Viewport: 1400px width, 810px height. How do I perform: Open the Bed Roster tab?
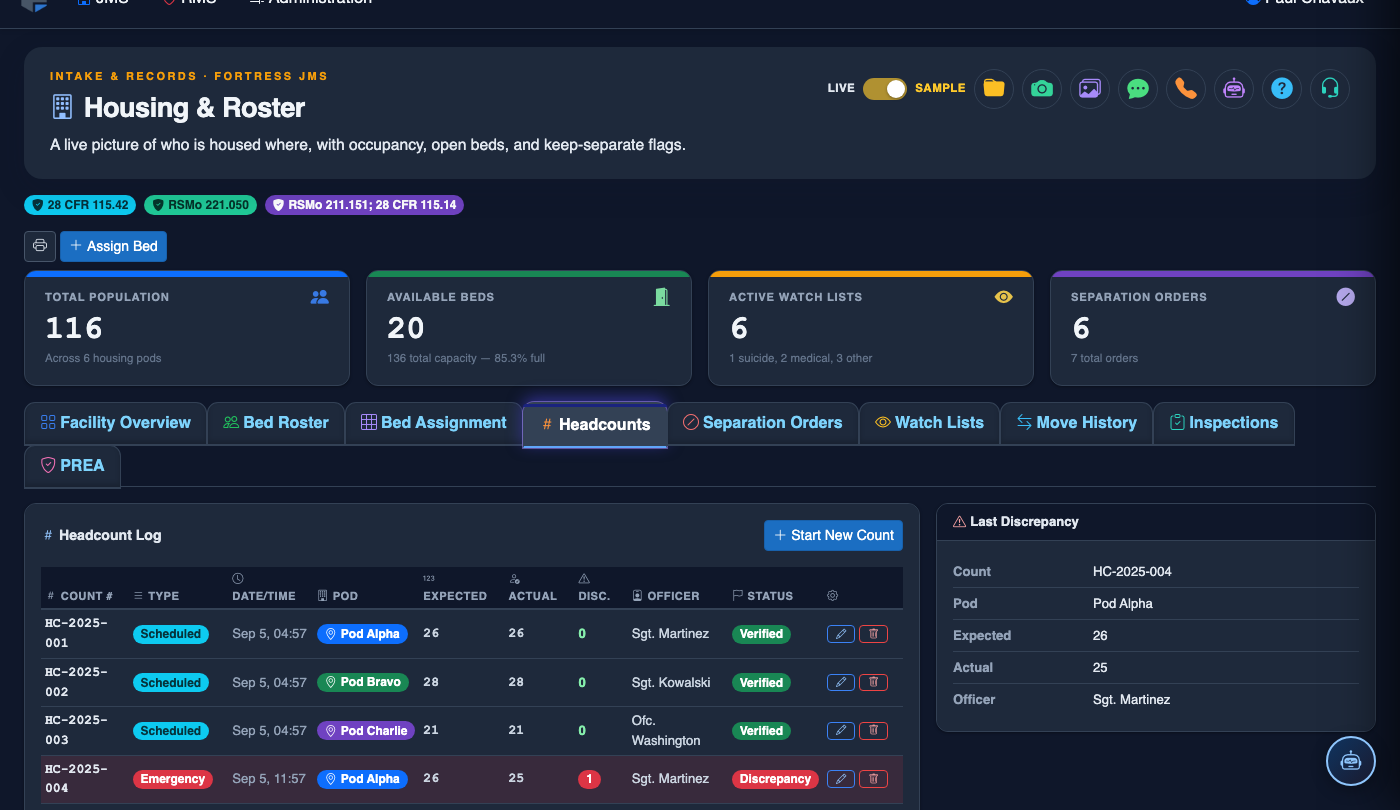point(276,423)
